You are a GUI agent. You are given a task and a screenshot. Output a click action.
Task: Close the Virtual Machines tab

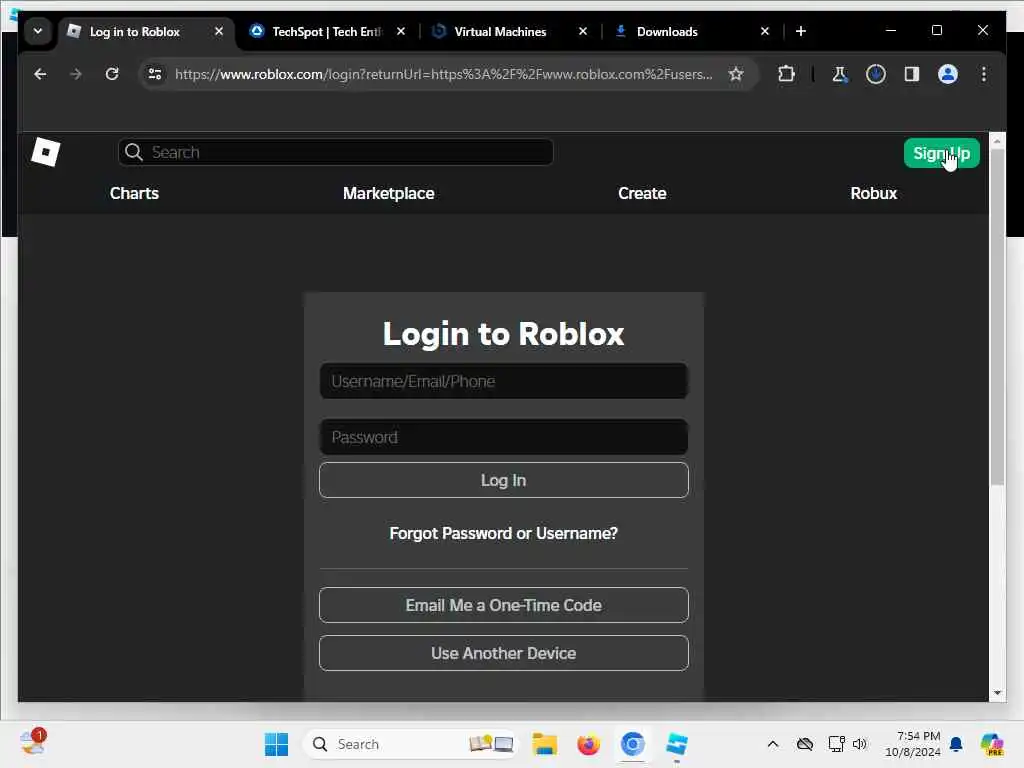pyautogui.click(x=583, y=31)
